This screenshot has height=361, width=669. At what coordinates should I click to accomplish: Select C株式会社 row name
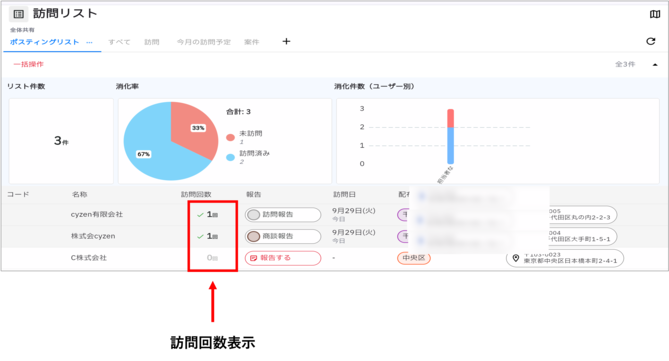[x=89, y=258]
